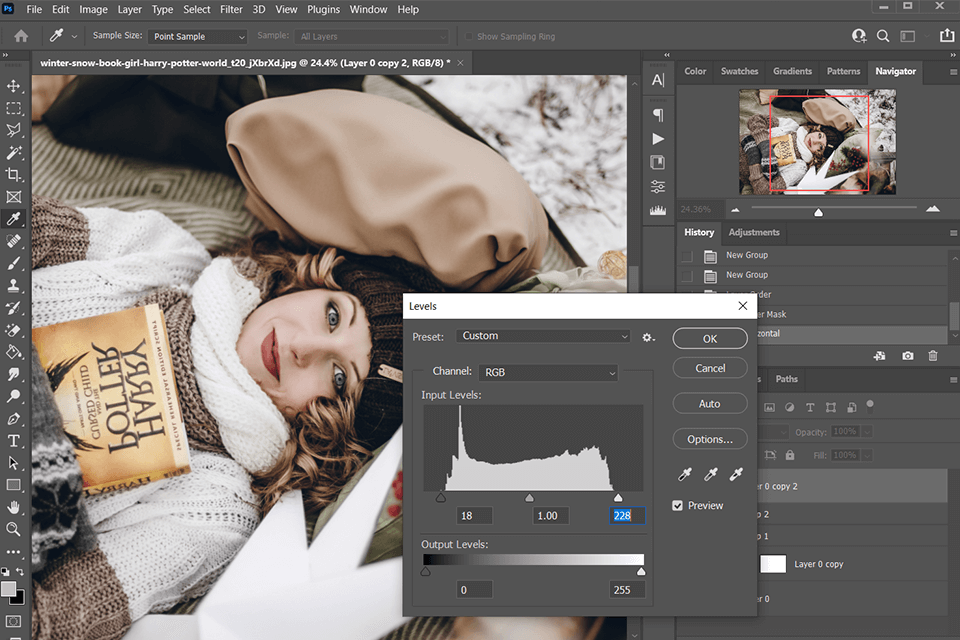This screenshot has height=640, width=960.
Task: Activate the Zoom tool in the toolbar
Action: [x=14, y=529]
